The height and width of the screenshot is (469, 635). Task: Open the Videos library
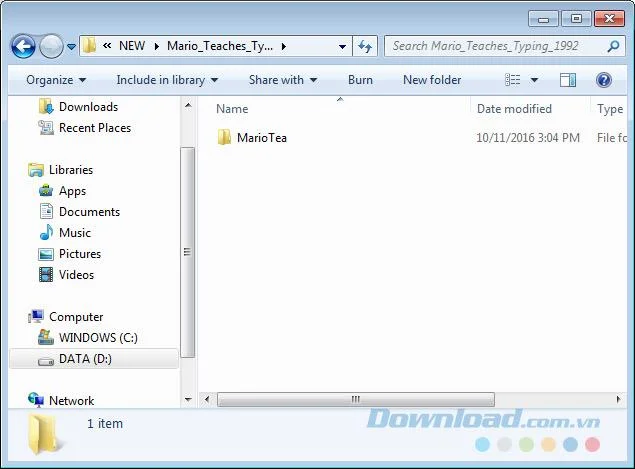pos(76,275)
